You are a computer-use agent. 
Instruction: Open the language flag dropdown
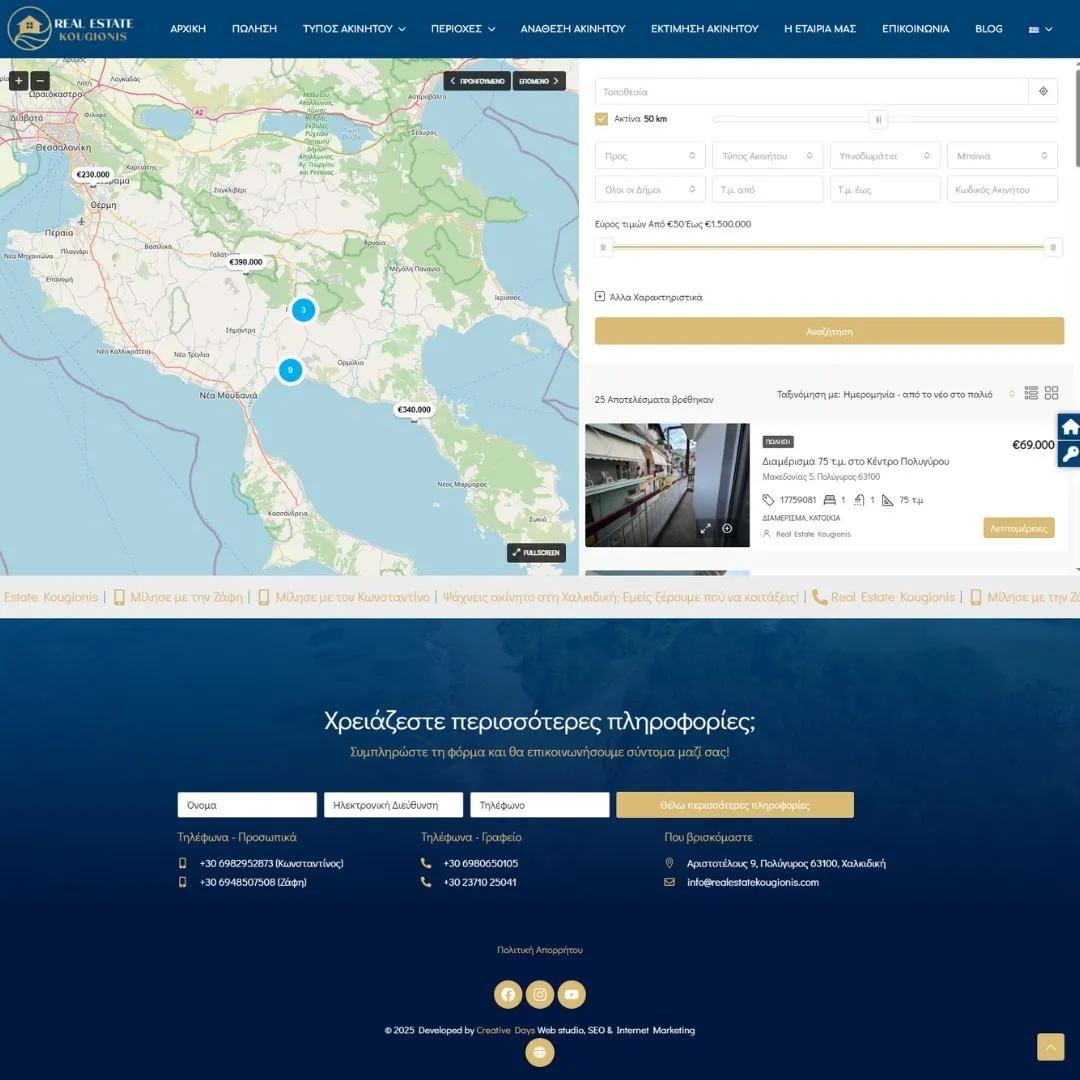click(x=1041, y=29)
